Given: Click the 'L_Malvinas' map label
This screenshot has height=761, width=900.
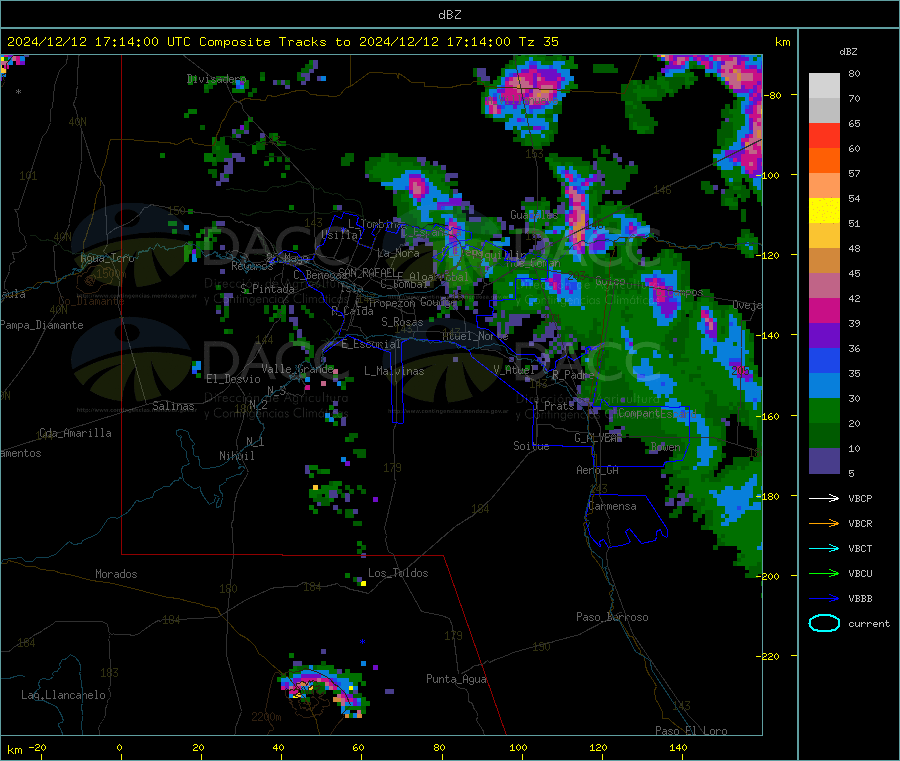Looking at the screenshot, I should pyautogui.click(x=394, y=371).
